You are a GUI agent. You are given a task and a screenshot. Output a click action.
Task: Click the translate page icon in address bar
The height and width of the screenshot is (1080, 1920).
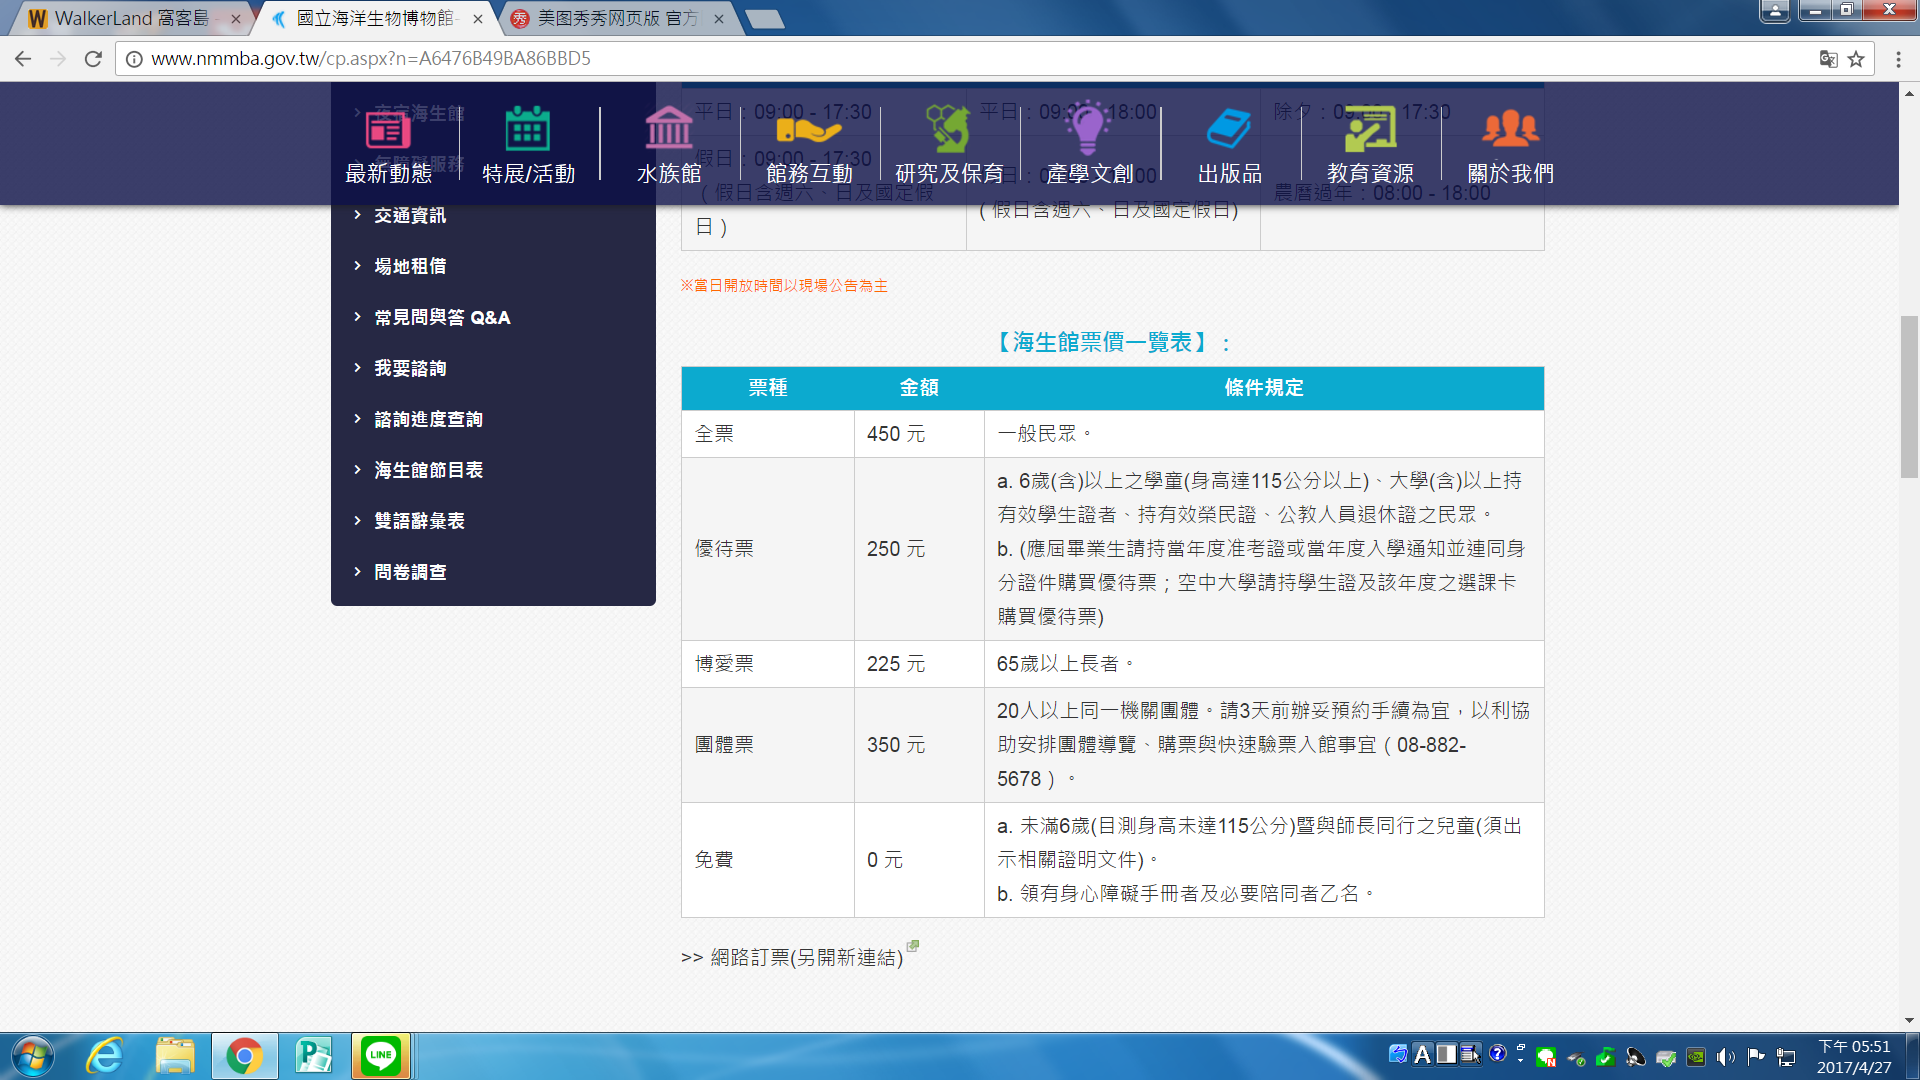point(1828,59)
